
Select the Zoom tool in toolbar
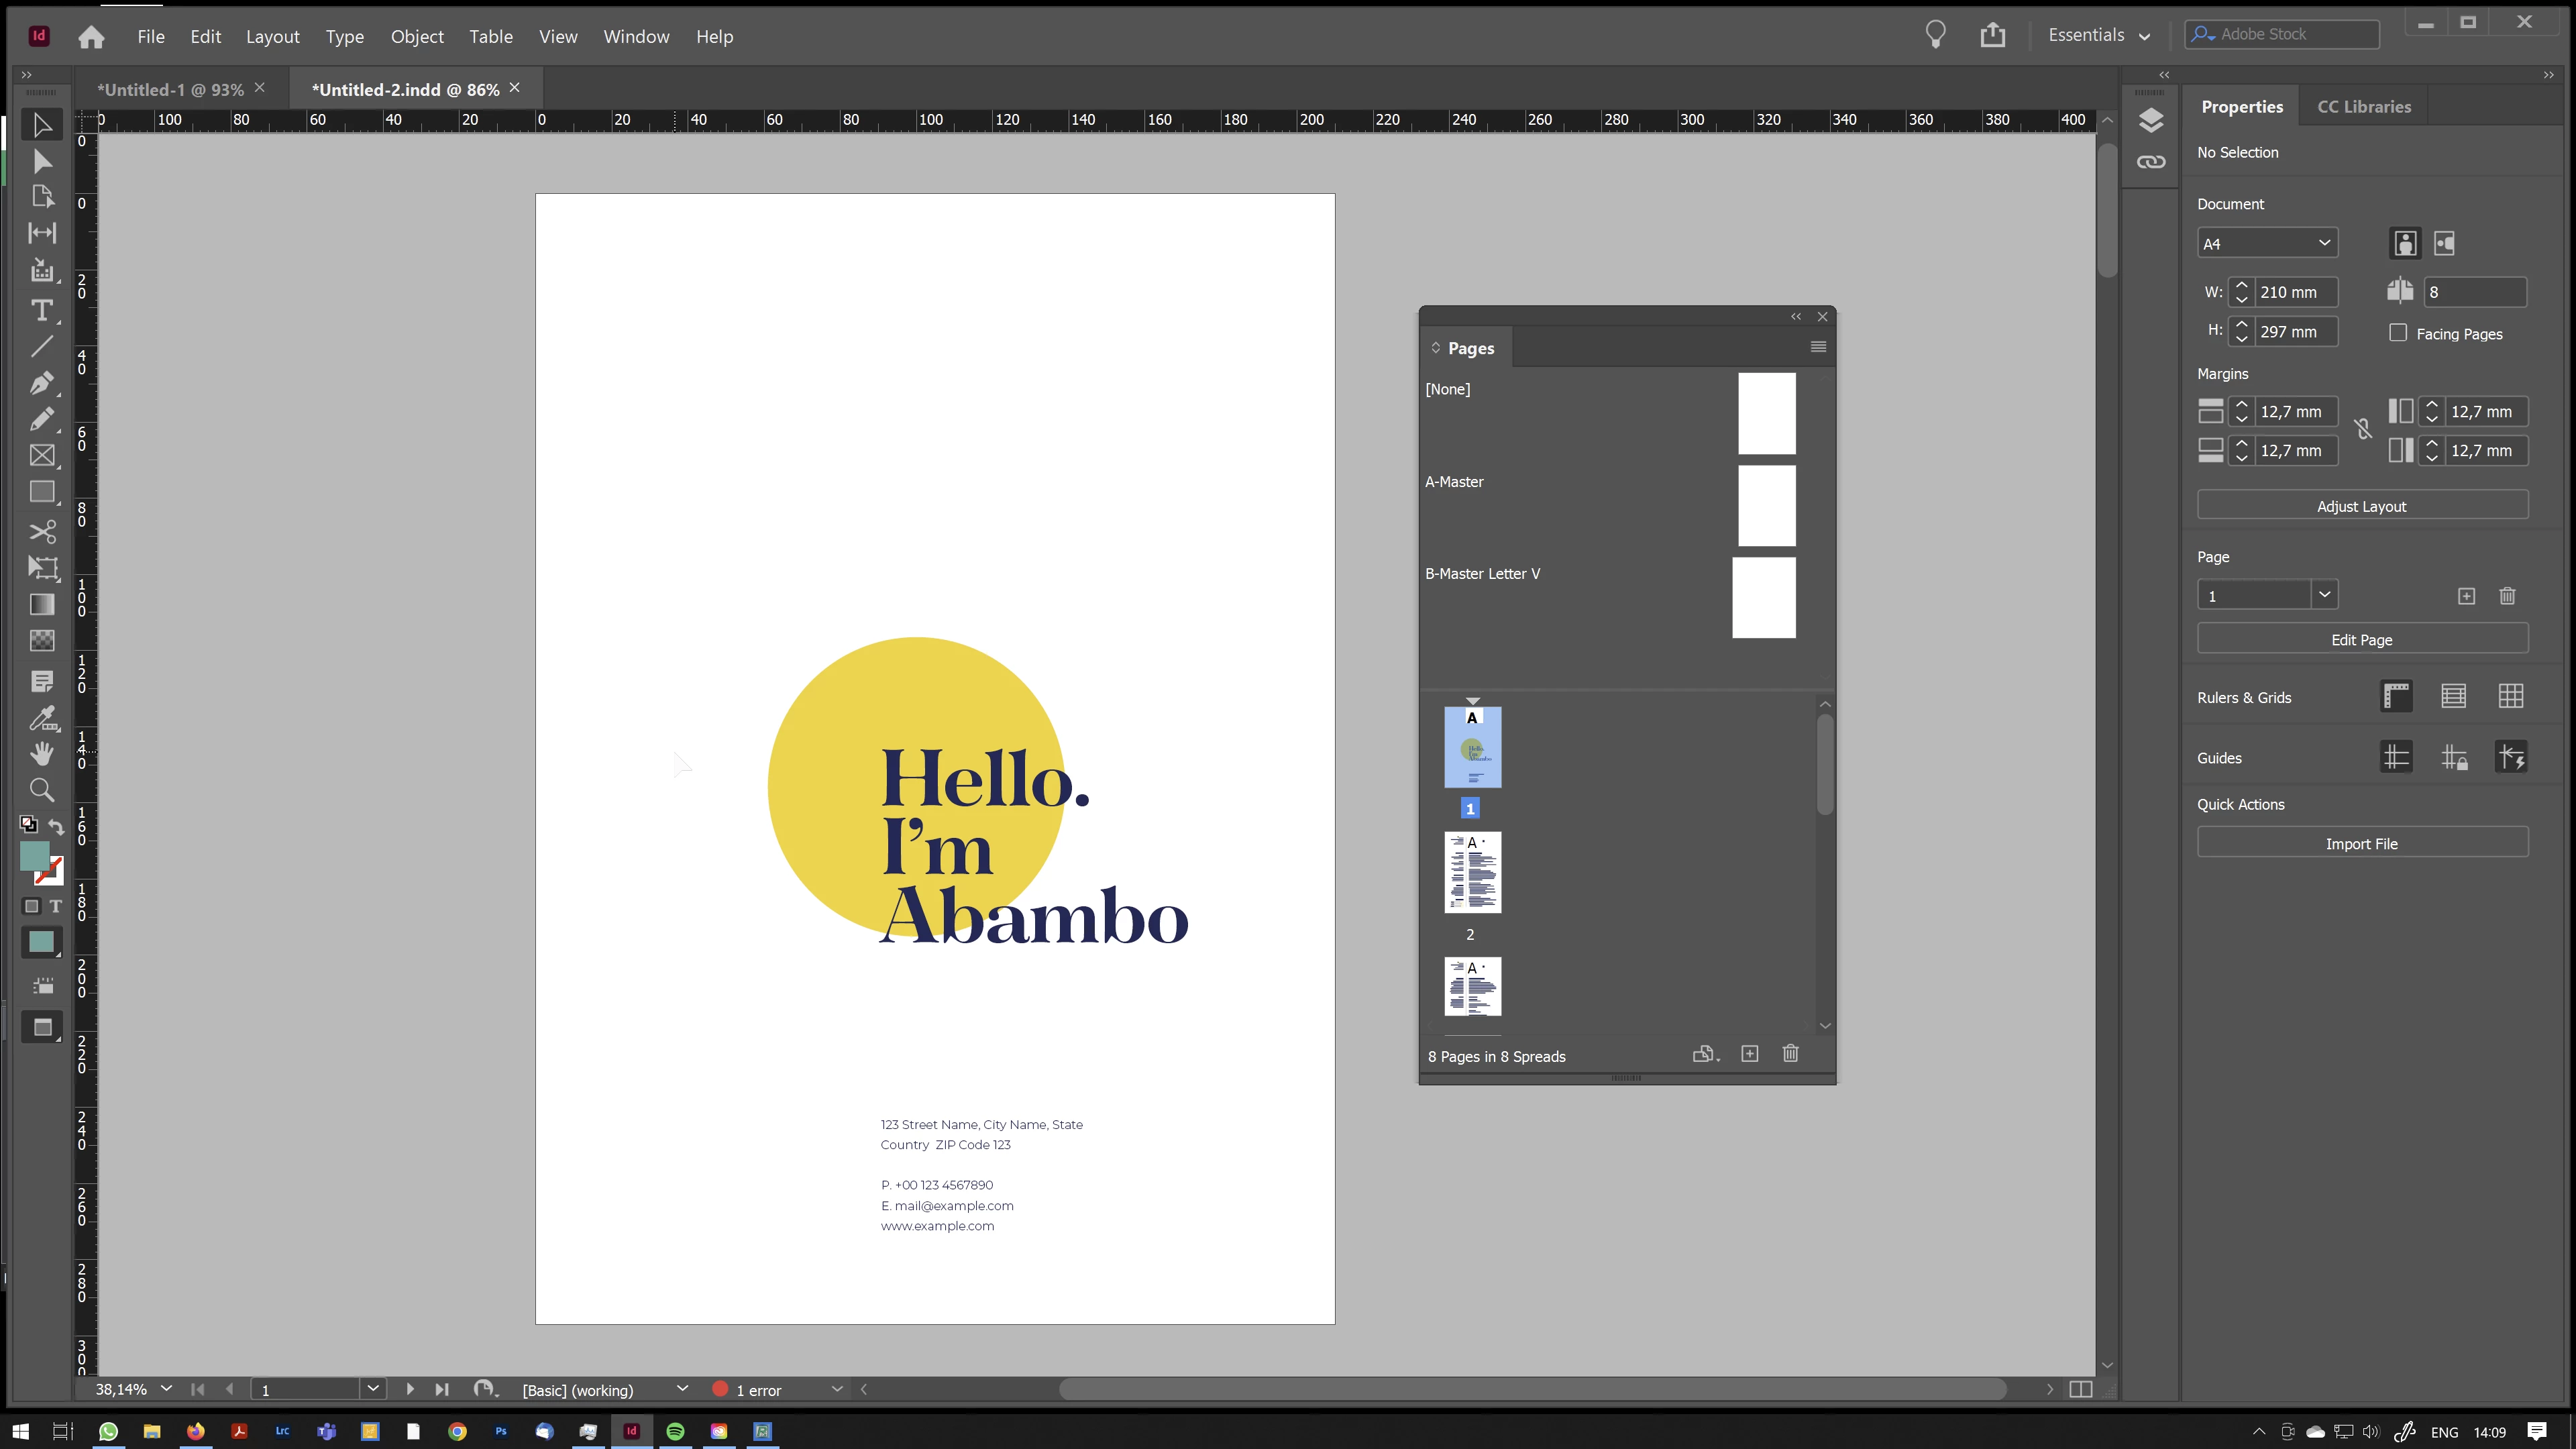42,790
